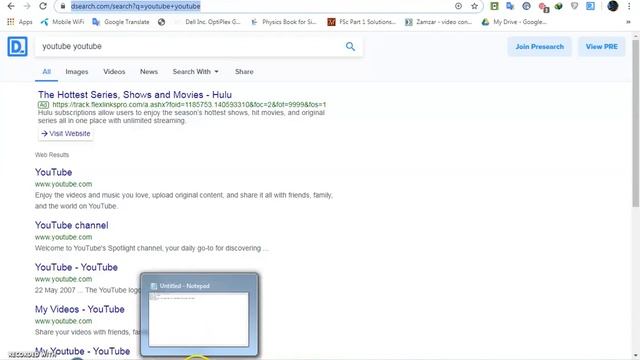Screen dimensions: 640x360
Task: Open Chrome three-dot menu
Action: [x=629, y=6]
